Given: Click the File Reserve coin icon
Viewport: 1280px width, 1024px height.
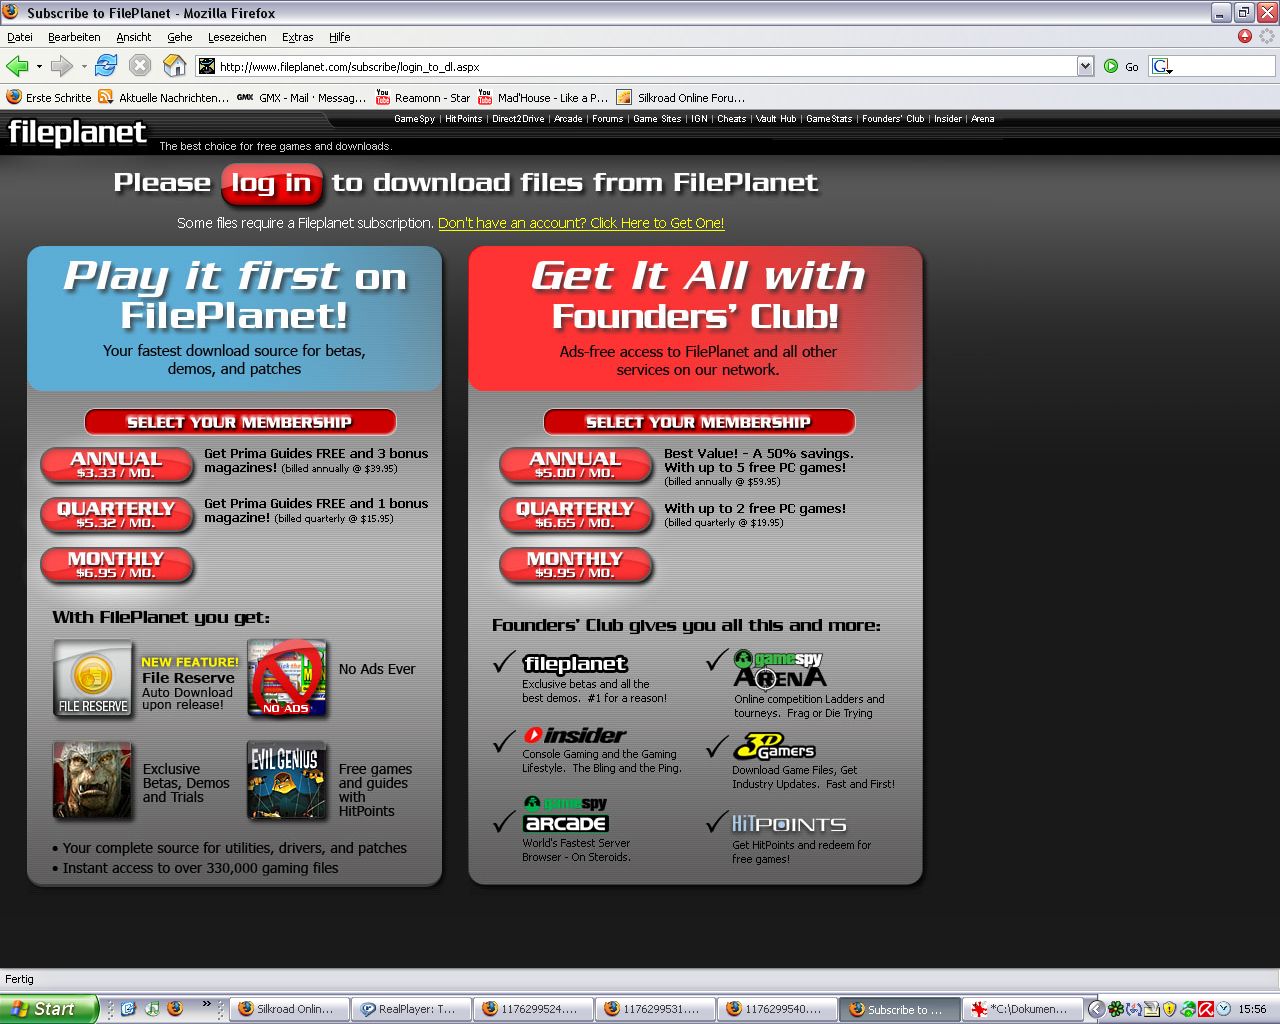Looking at the screenshot, I should (x=93, y=679).
